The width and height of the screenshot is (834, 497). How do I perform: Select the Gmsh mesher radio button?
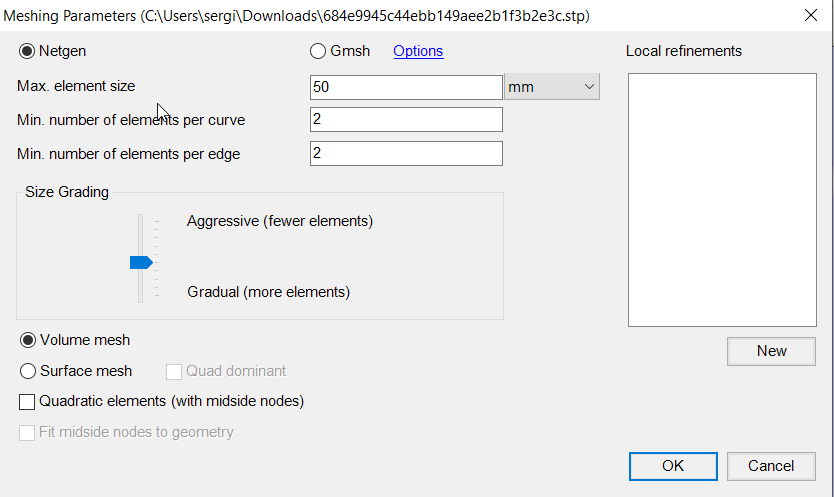318,51
